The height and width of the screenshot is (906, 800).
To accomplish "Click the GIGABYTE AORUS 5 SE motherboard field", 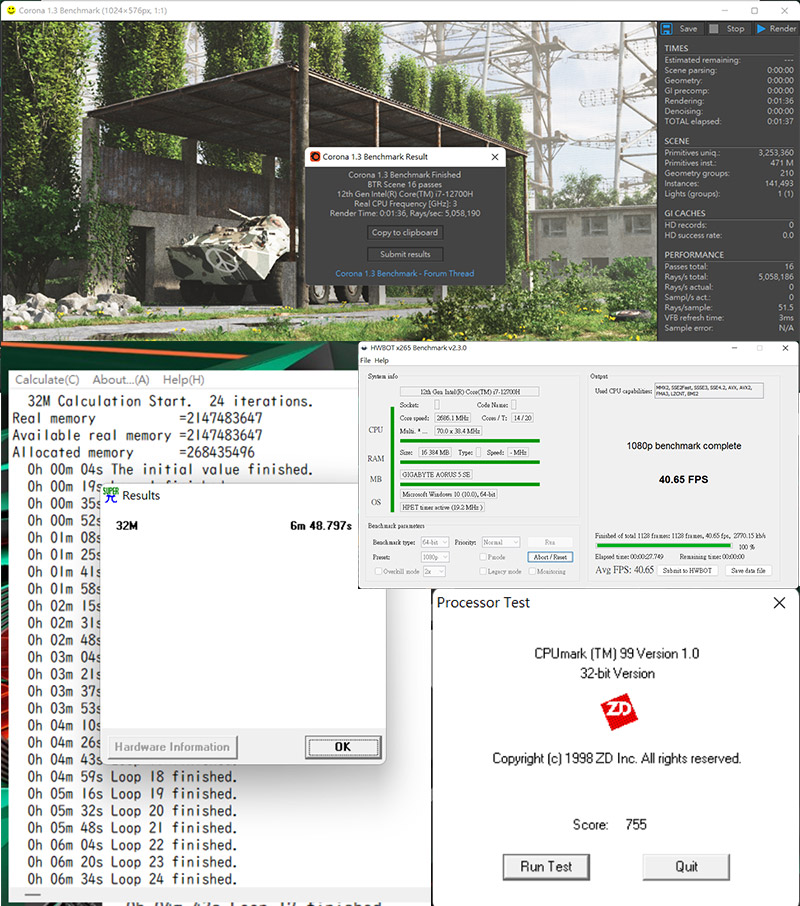I will coord(437,474).
